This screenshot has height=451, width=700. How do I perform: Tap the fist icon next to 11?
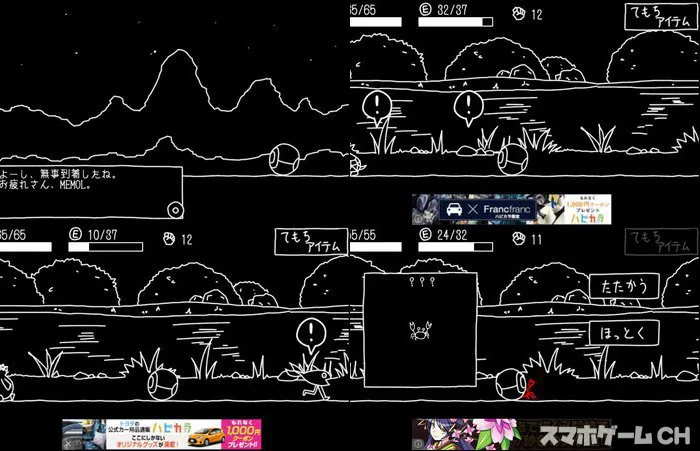(x=519, y=238)
